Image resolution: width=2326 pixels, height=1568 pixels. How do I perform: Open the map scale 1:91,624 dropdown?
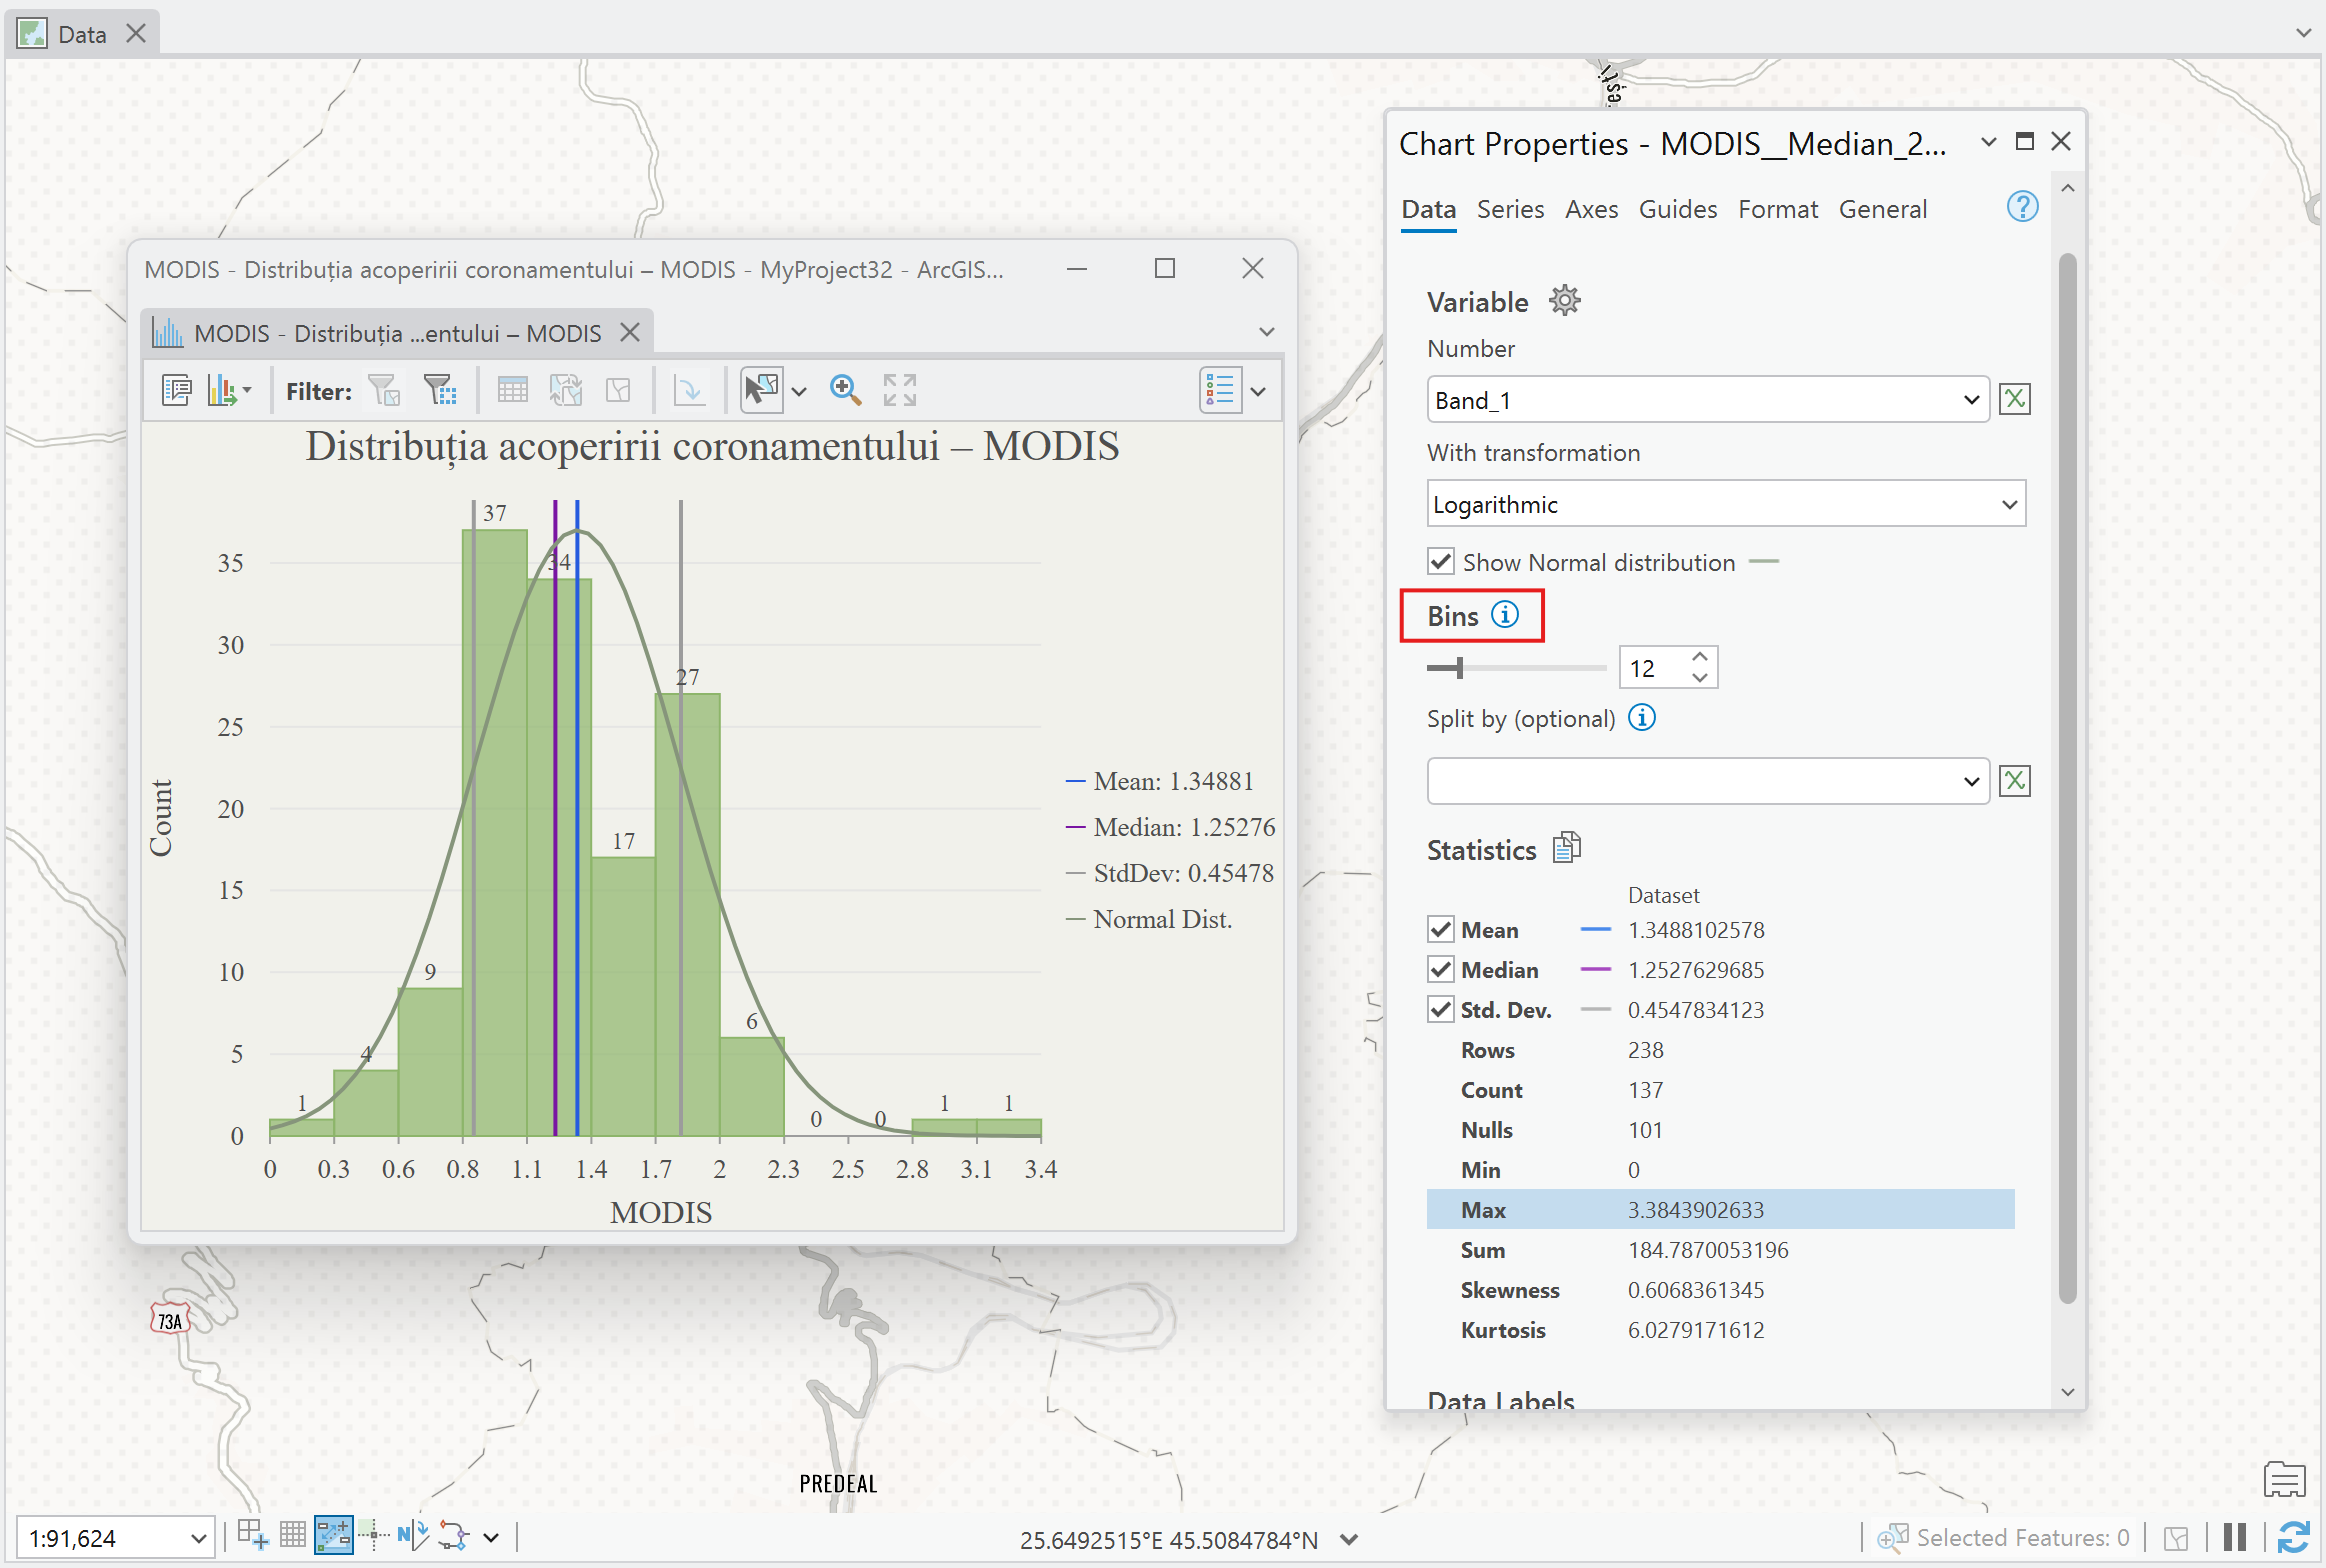[x=199, y=1538]
